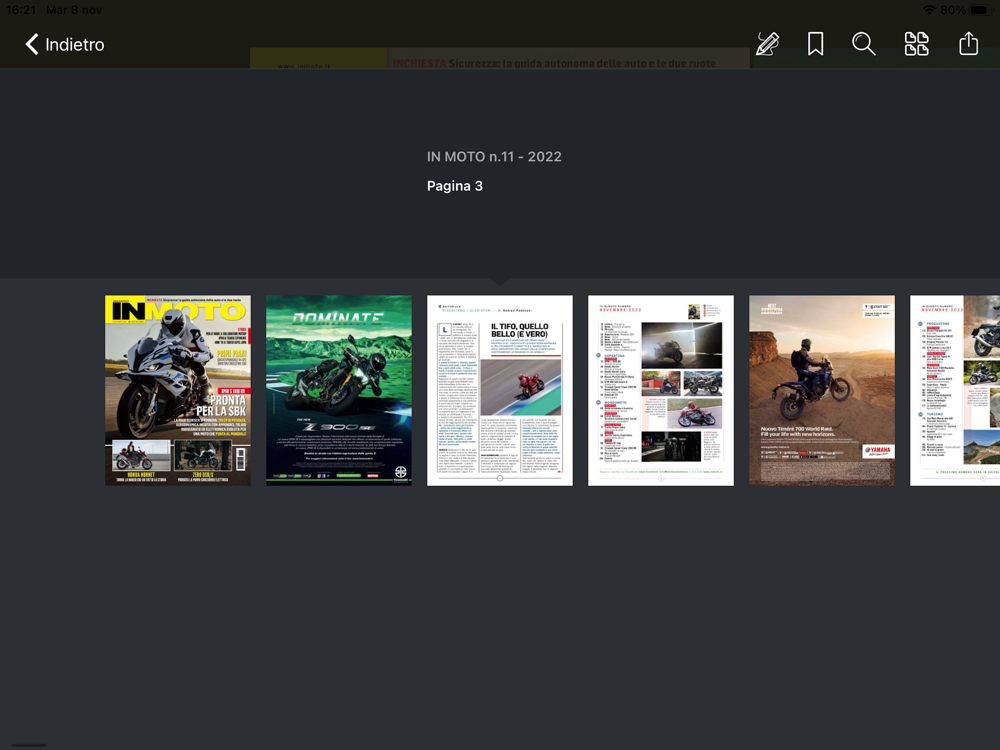The height and width of the screenshot is (750, 1000).
Task: Open the partially visible second contents page
Action: 955,390
